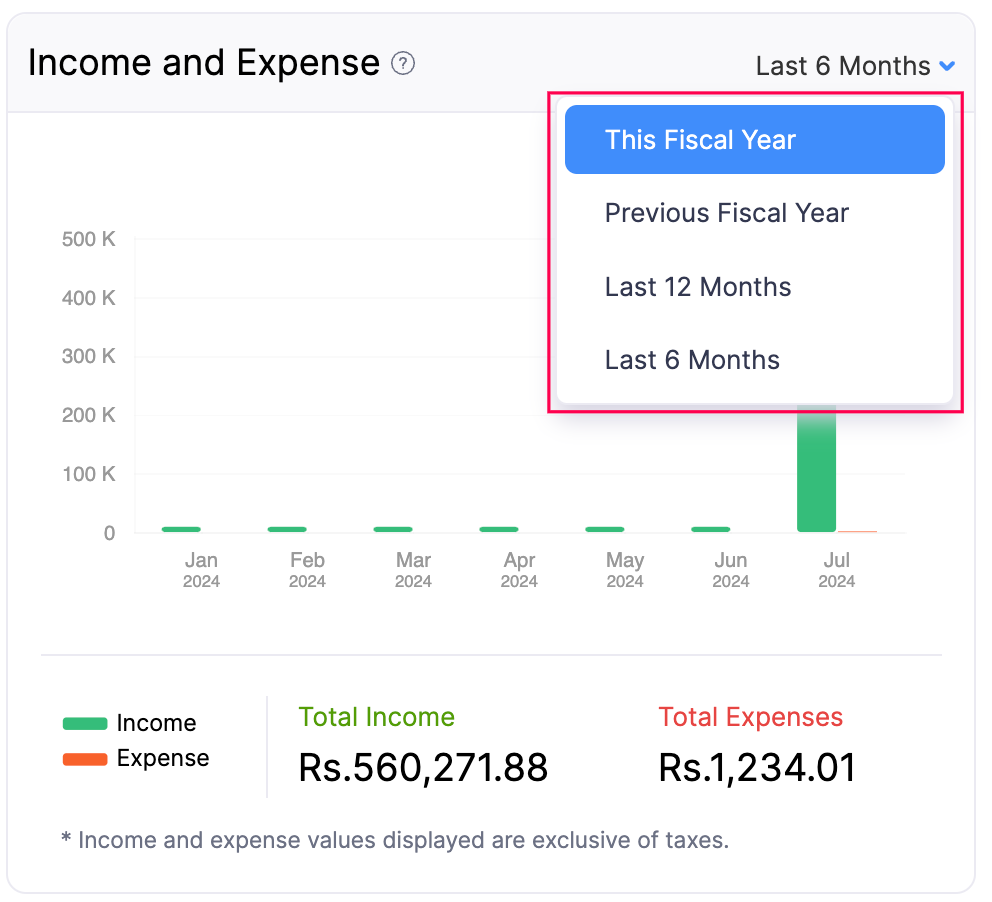This screenshot has height=902, width=992.
Task: Click the March 2024 income bar
Action: click(393, 529)
